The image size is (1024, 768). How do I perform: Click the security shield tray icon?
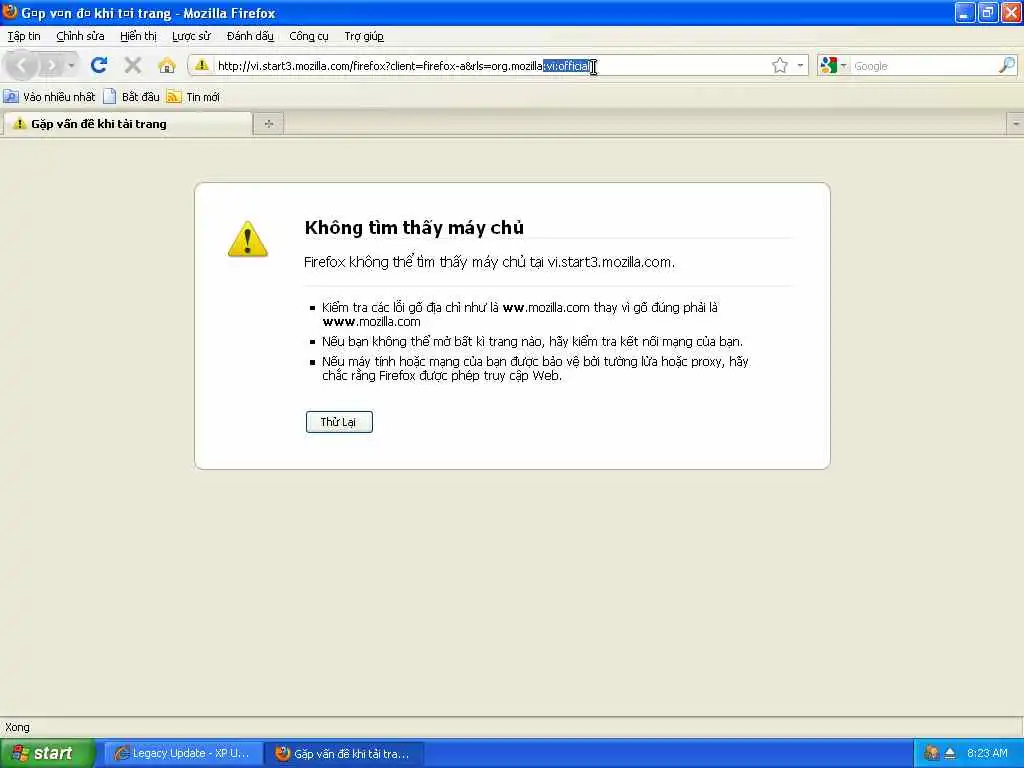tap(931, 753)
